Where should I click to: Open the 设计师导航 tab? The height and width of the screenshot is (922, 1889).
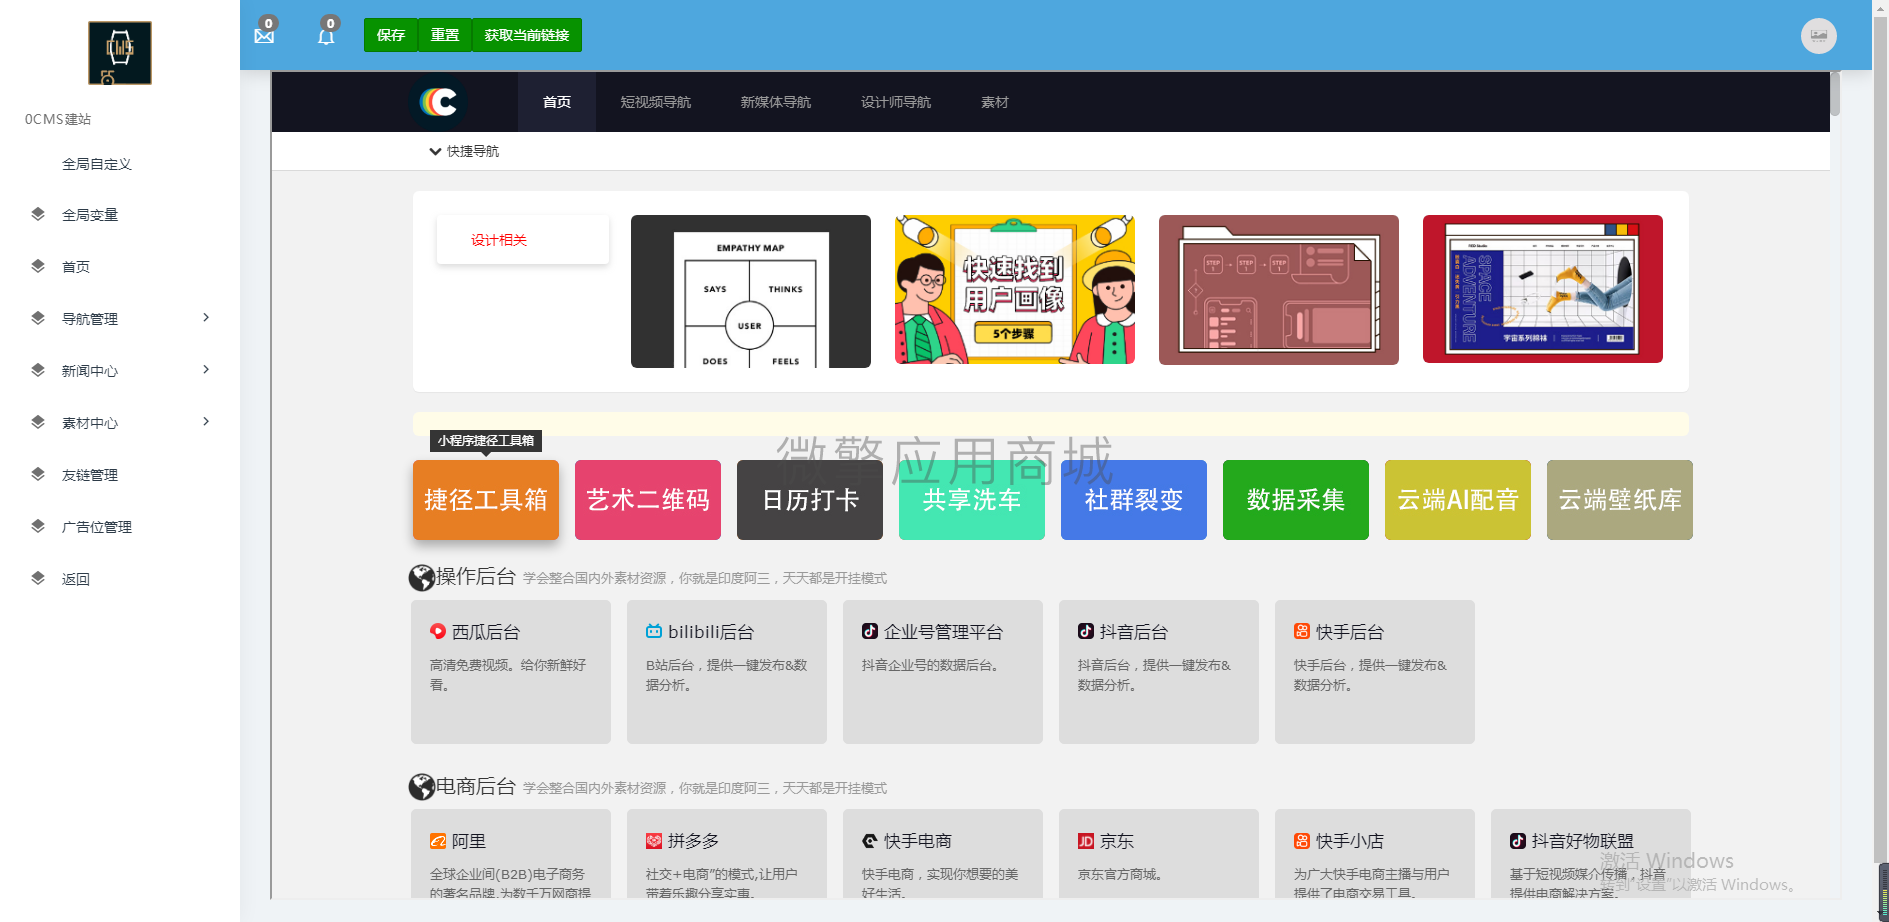(896, 102)
